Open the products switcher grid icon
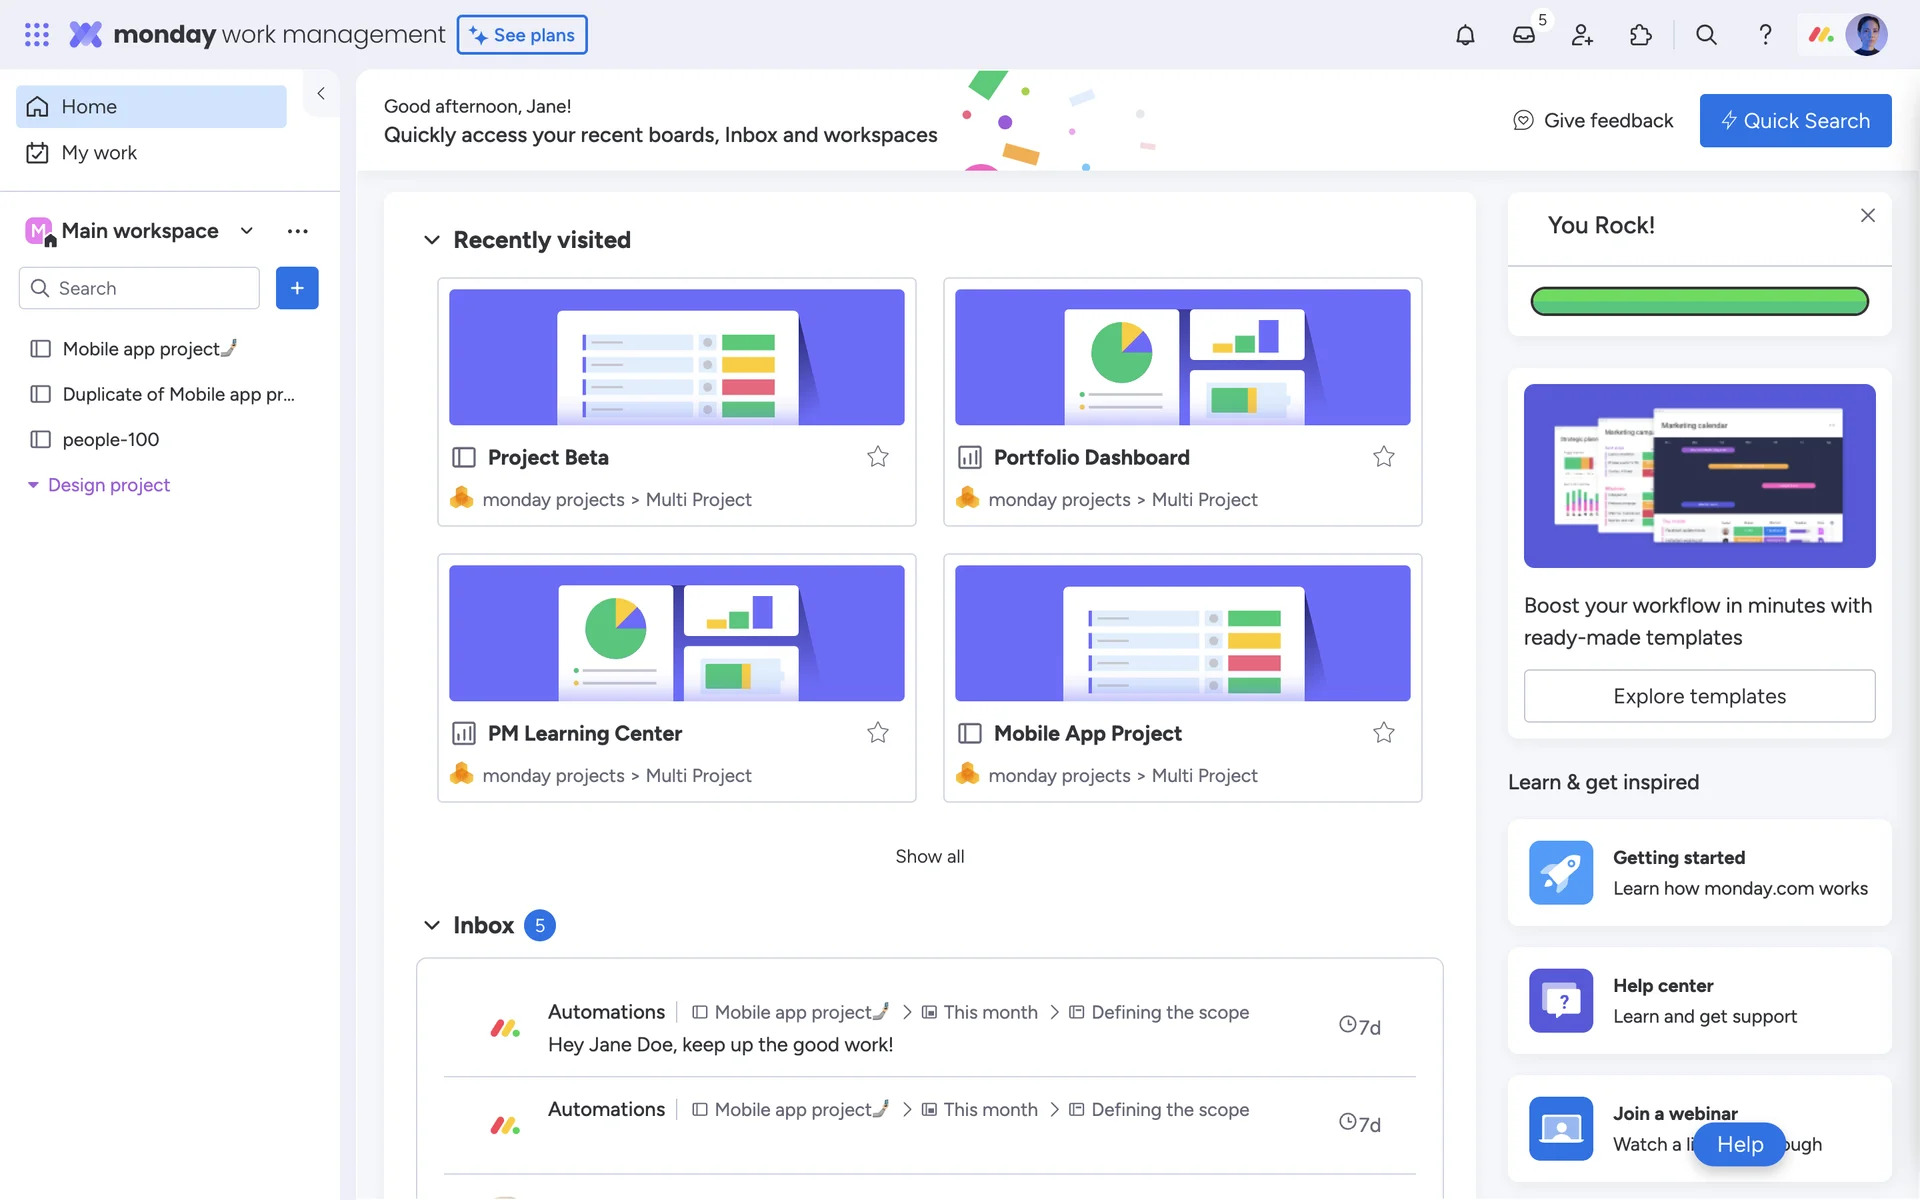This screenshot has height=1200, width=1920. 37,35
